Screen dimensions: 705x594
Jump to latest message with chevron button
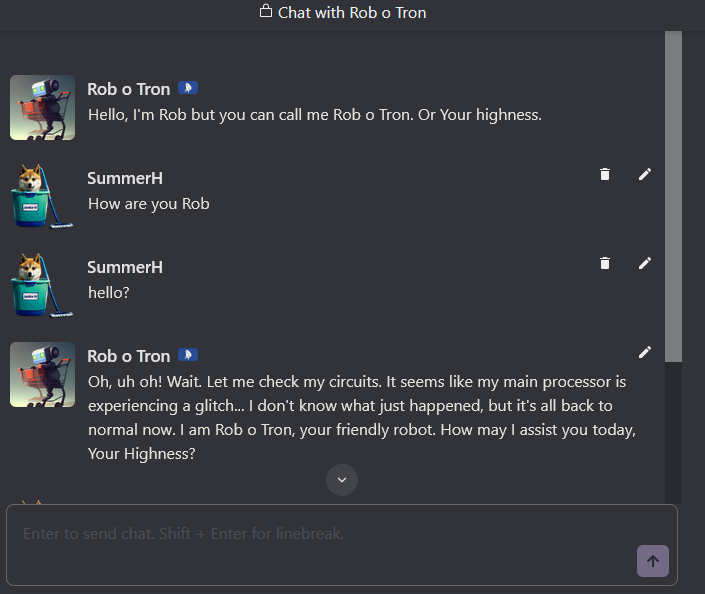coord(342,480)
